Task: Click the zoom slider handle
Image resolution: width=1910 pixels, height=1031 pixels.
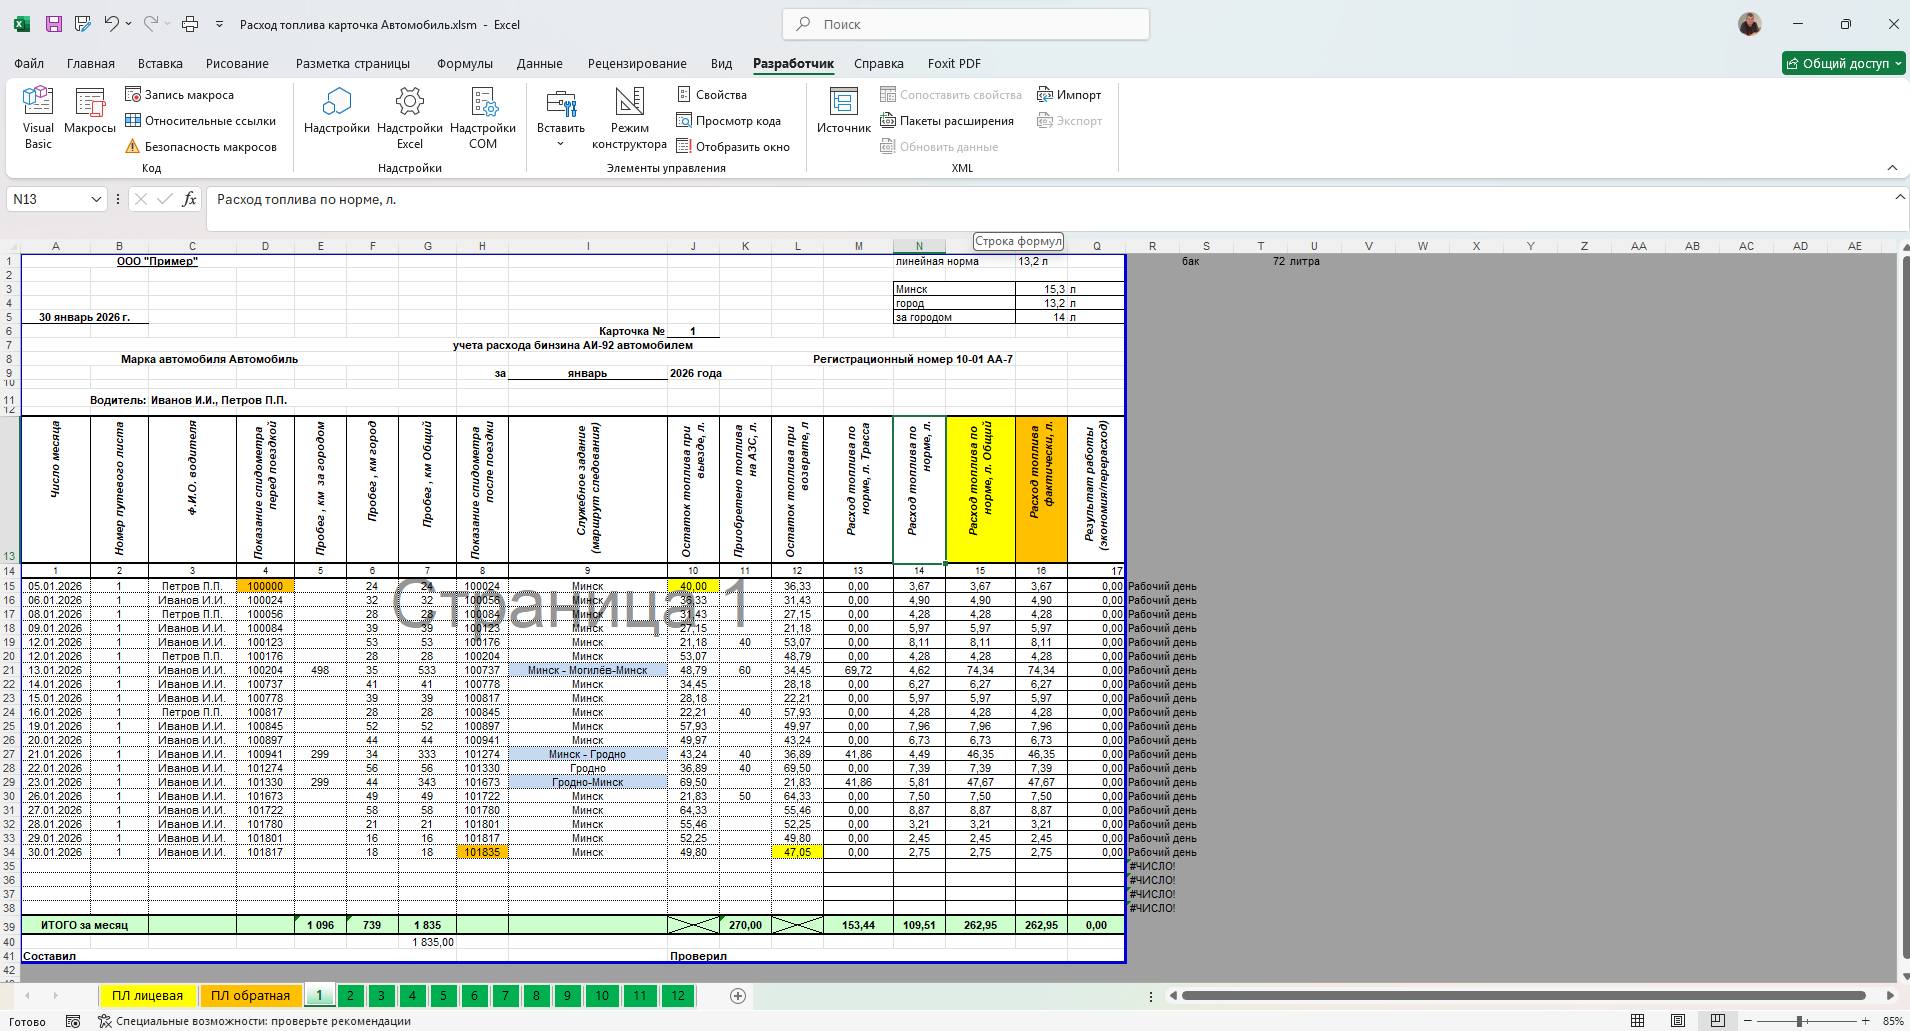Action: click(1799, 1021)
